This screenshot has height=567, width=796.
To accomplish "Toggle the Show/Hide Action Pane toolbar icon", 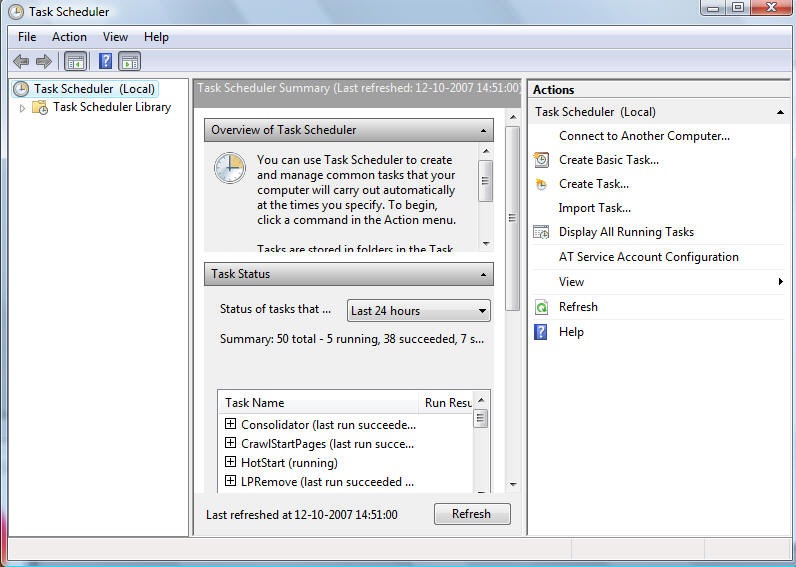I will point(129,61).
